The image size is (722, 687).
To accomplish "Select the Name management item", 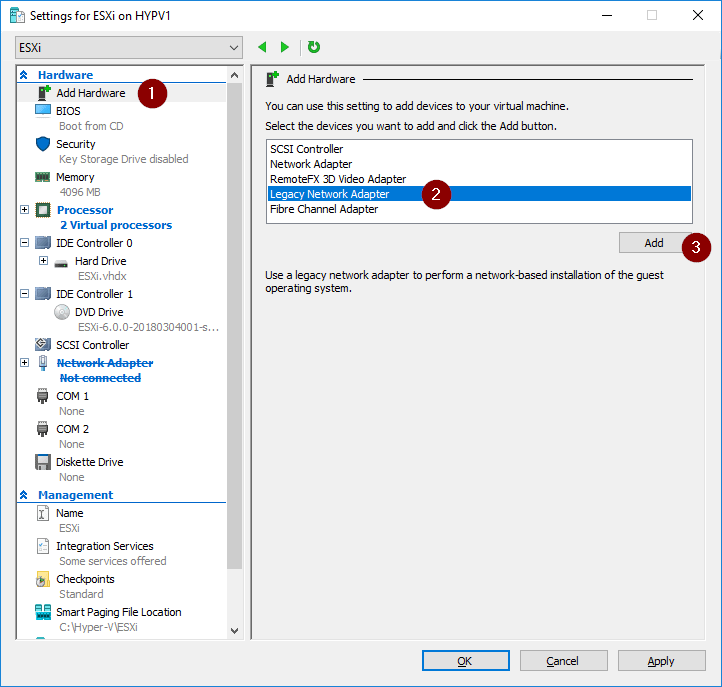I will (70, 513).
